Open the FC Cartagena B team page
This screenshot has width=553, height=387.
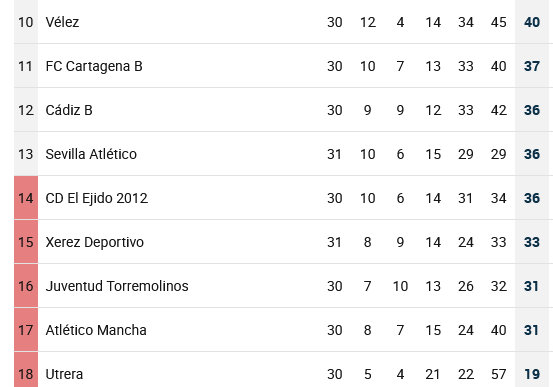point(94,66)
